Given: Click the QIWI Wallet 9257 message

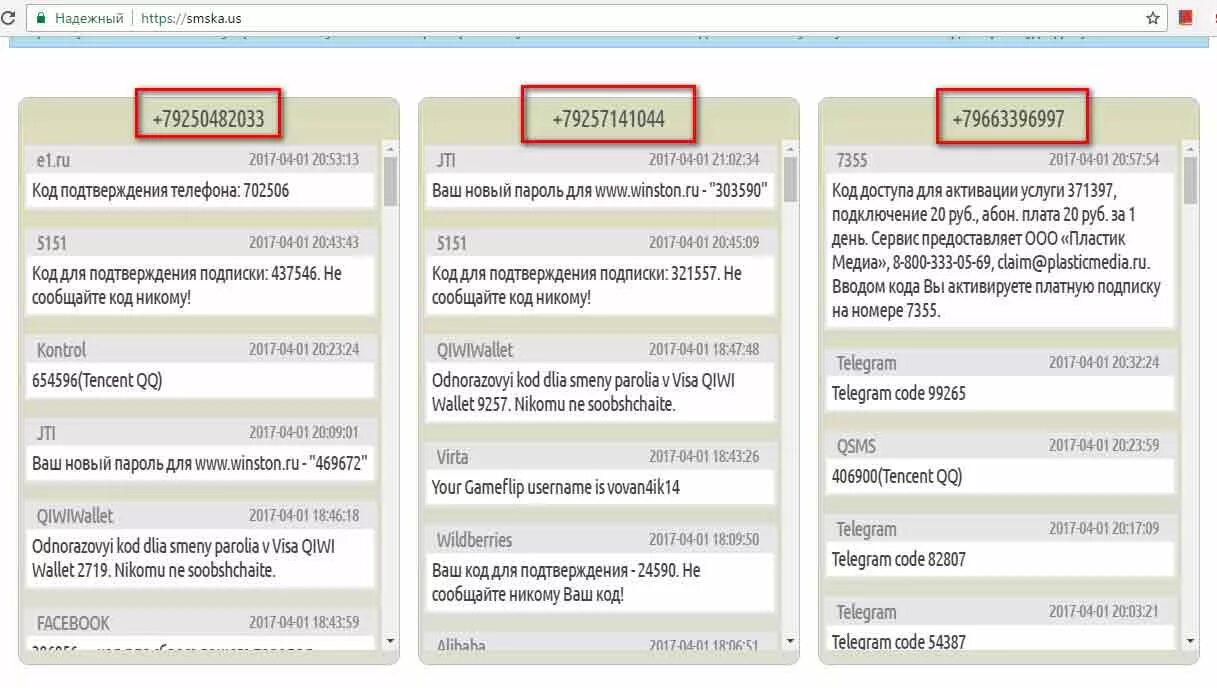Looking at the screenshot, I should pyautogui.click(x=600, y=392).
